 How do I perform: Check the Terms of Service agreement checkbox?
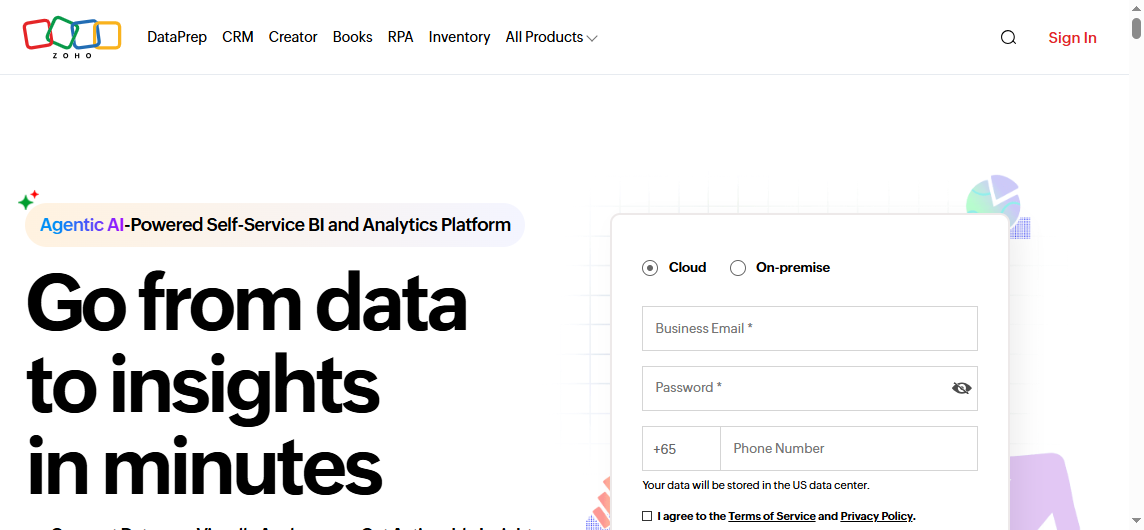[x=647, y=516]
